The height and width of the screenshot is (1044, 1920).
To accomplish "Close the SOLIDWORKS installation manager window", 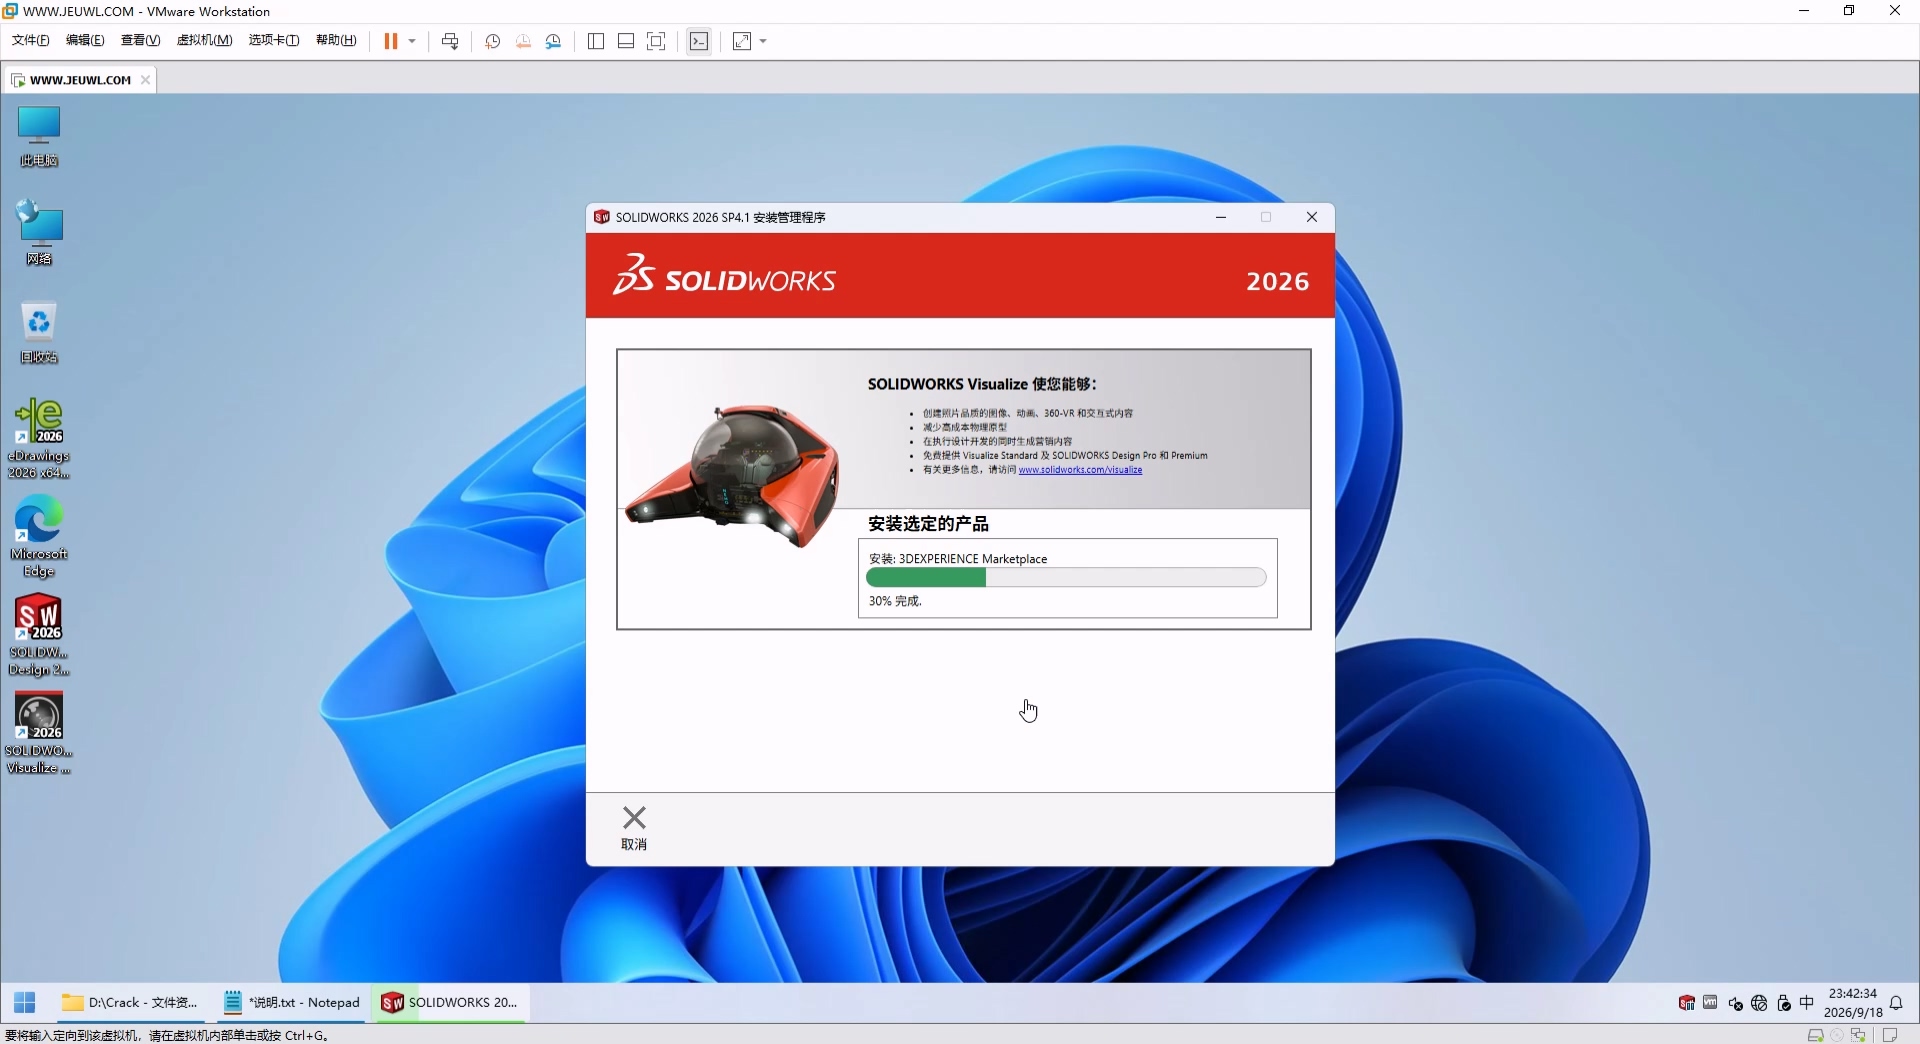I will tap(1312, 217).
